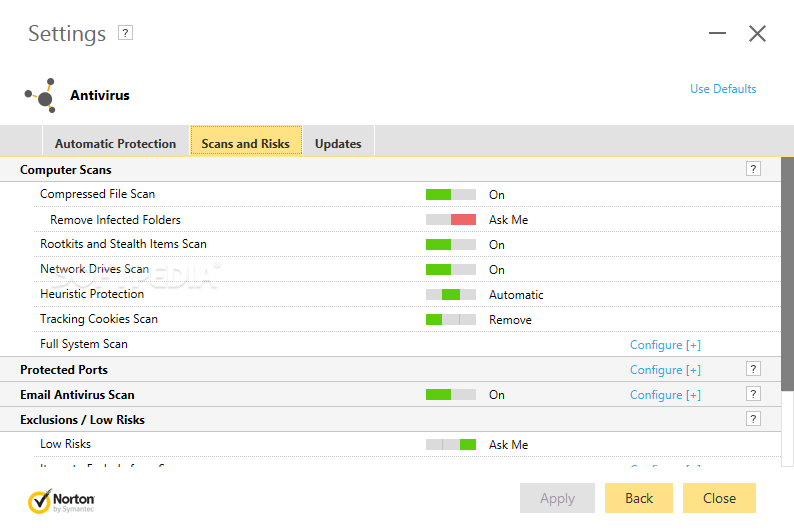Open Exclusions / Low Risks help icon
The height and width of the screenshot is (530, 794).
(x=753, y=419)
